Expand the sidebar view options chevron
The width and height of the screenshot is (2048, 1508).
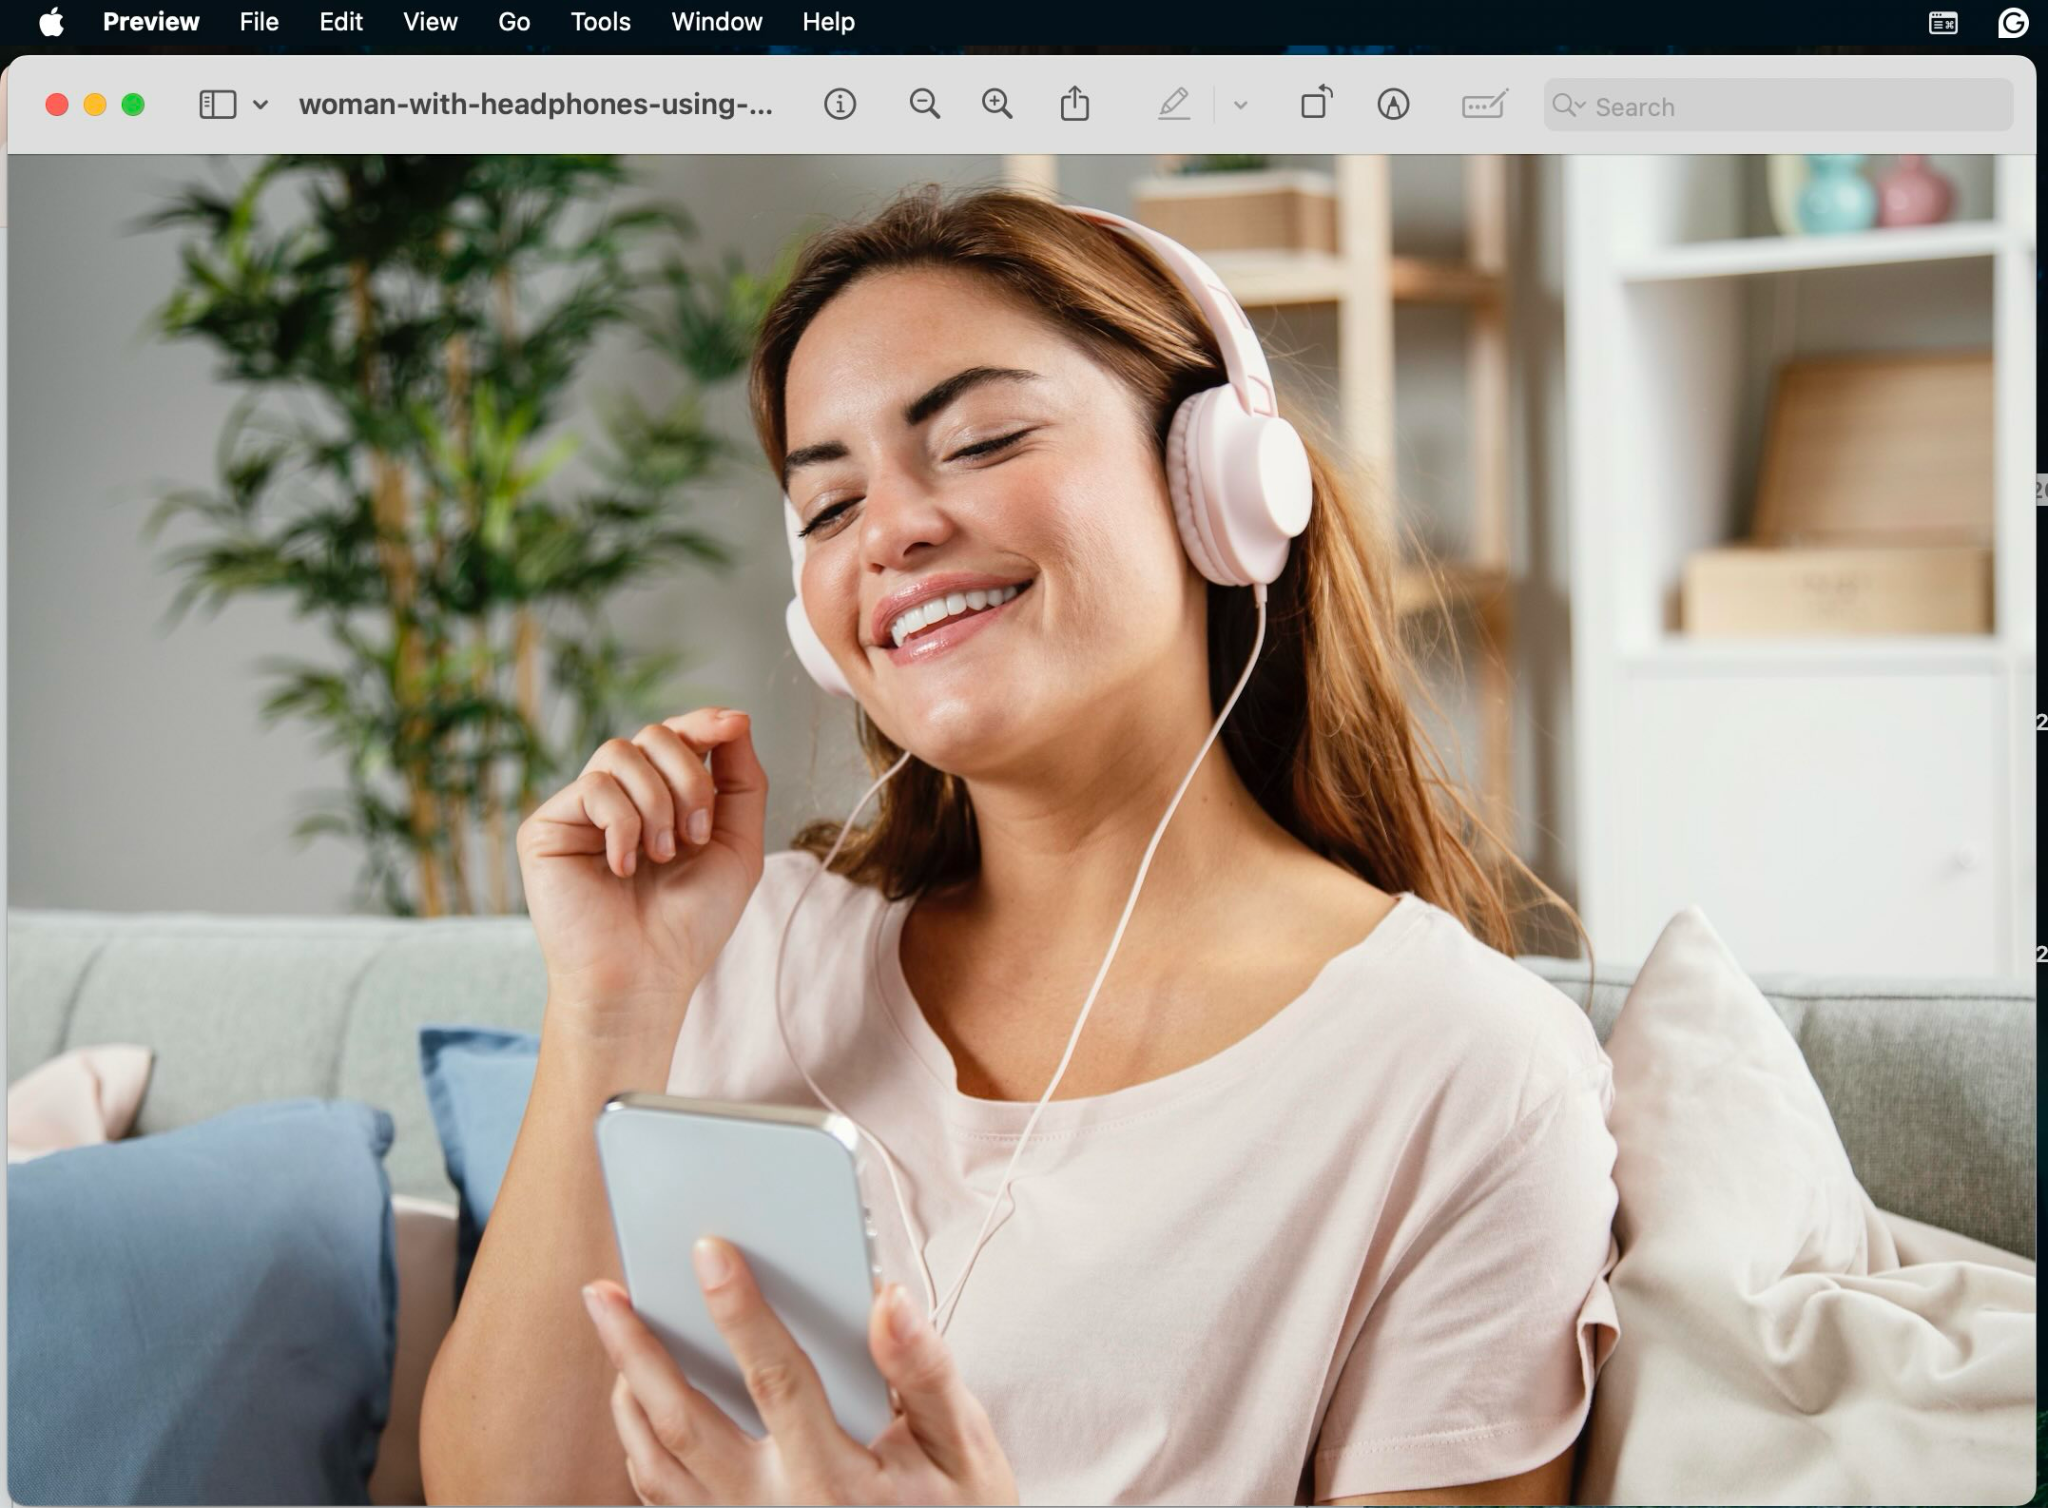pyautogui.click(x=260, y=105)
